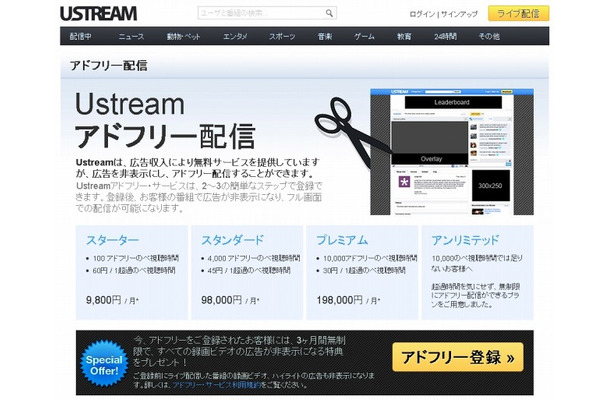Image resolution: width=610 pixels, height=400 pixels.
Task: Select the 音楽 navigation item
Action: (x=325, y=37)
